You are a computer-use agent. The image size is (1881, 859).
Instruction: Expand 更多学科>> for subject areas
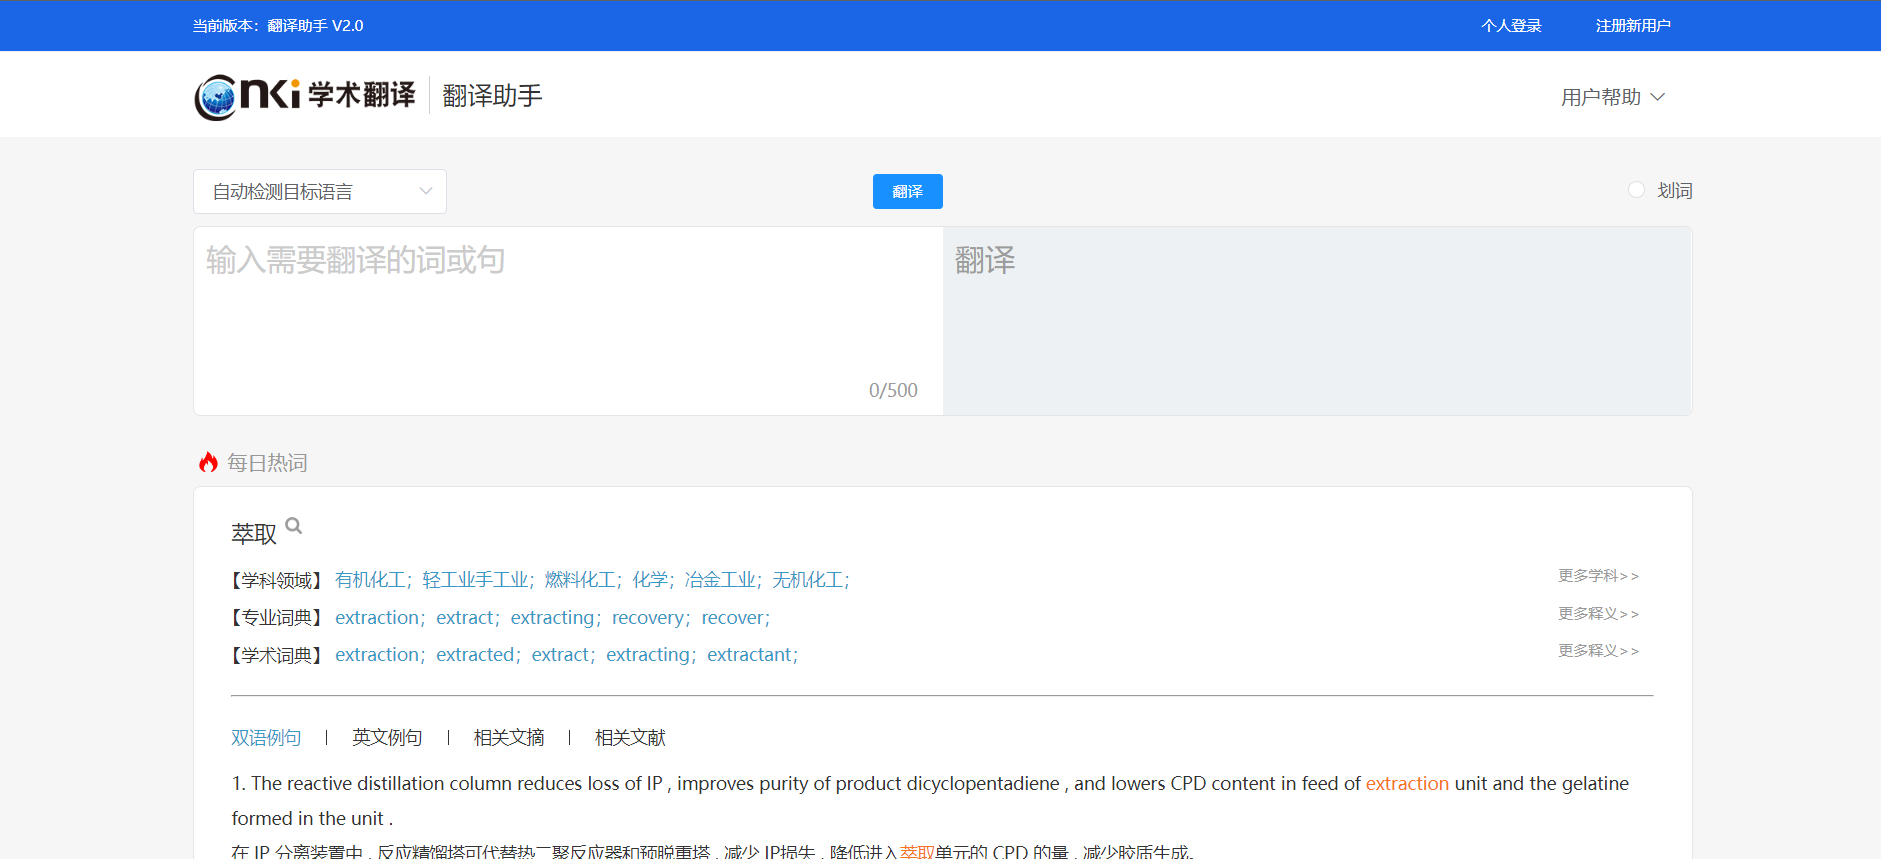pyautogui.click(x=1597, y=576)
